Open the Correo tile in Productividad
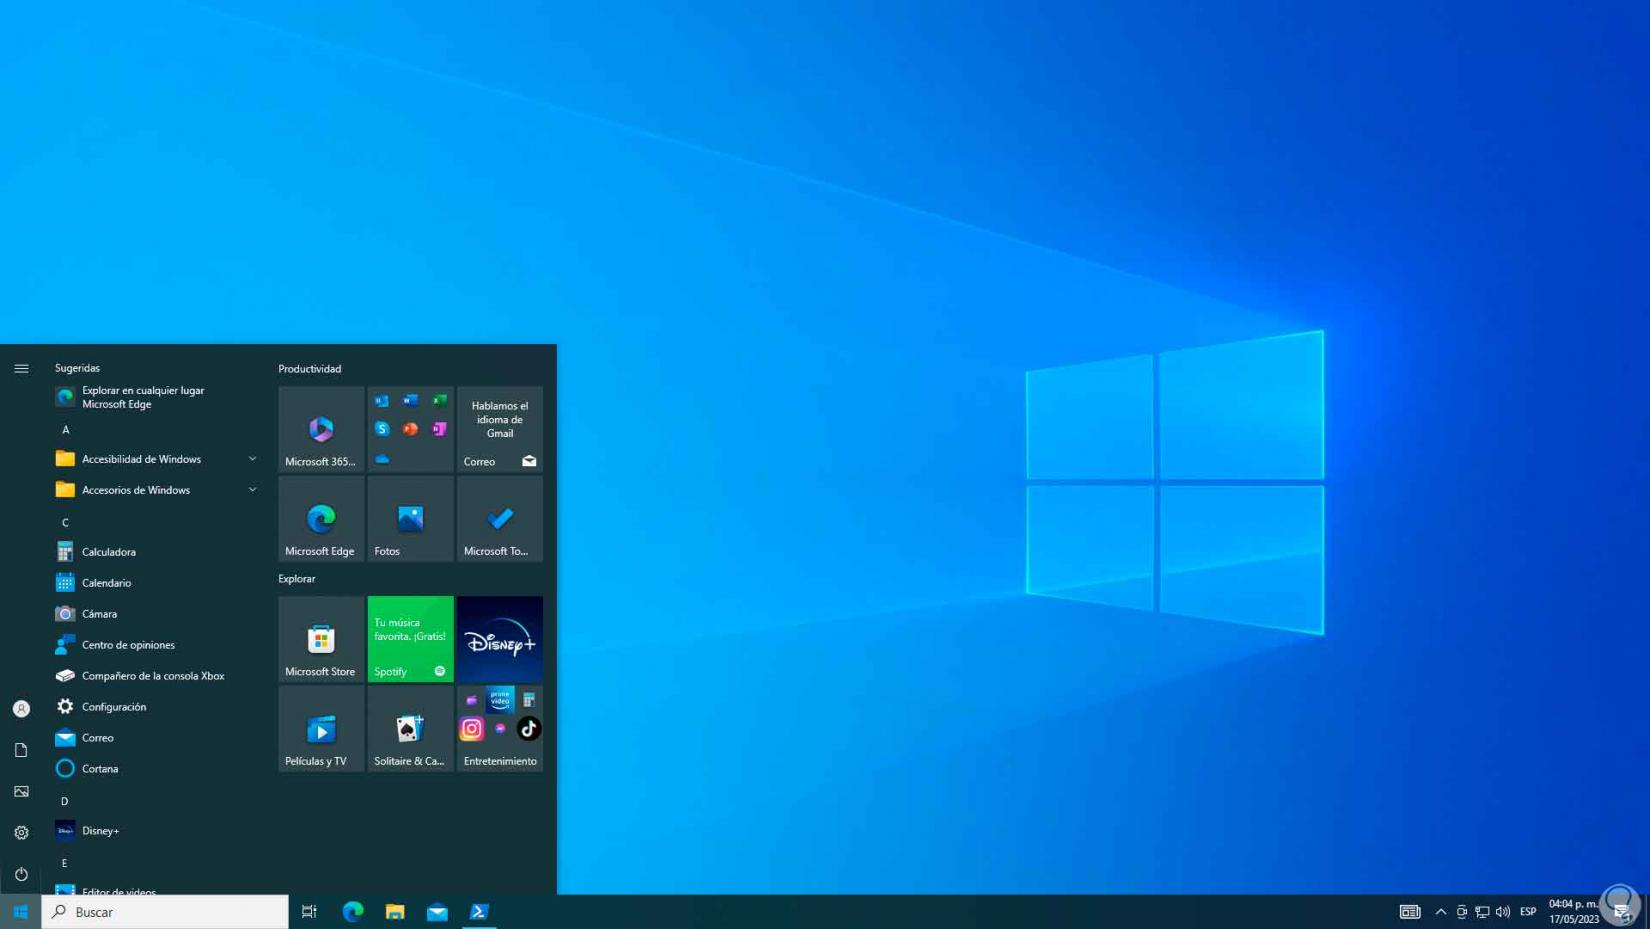This screenshot has height=929, width=1650. point(500,429)
